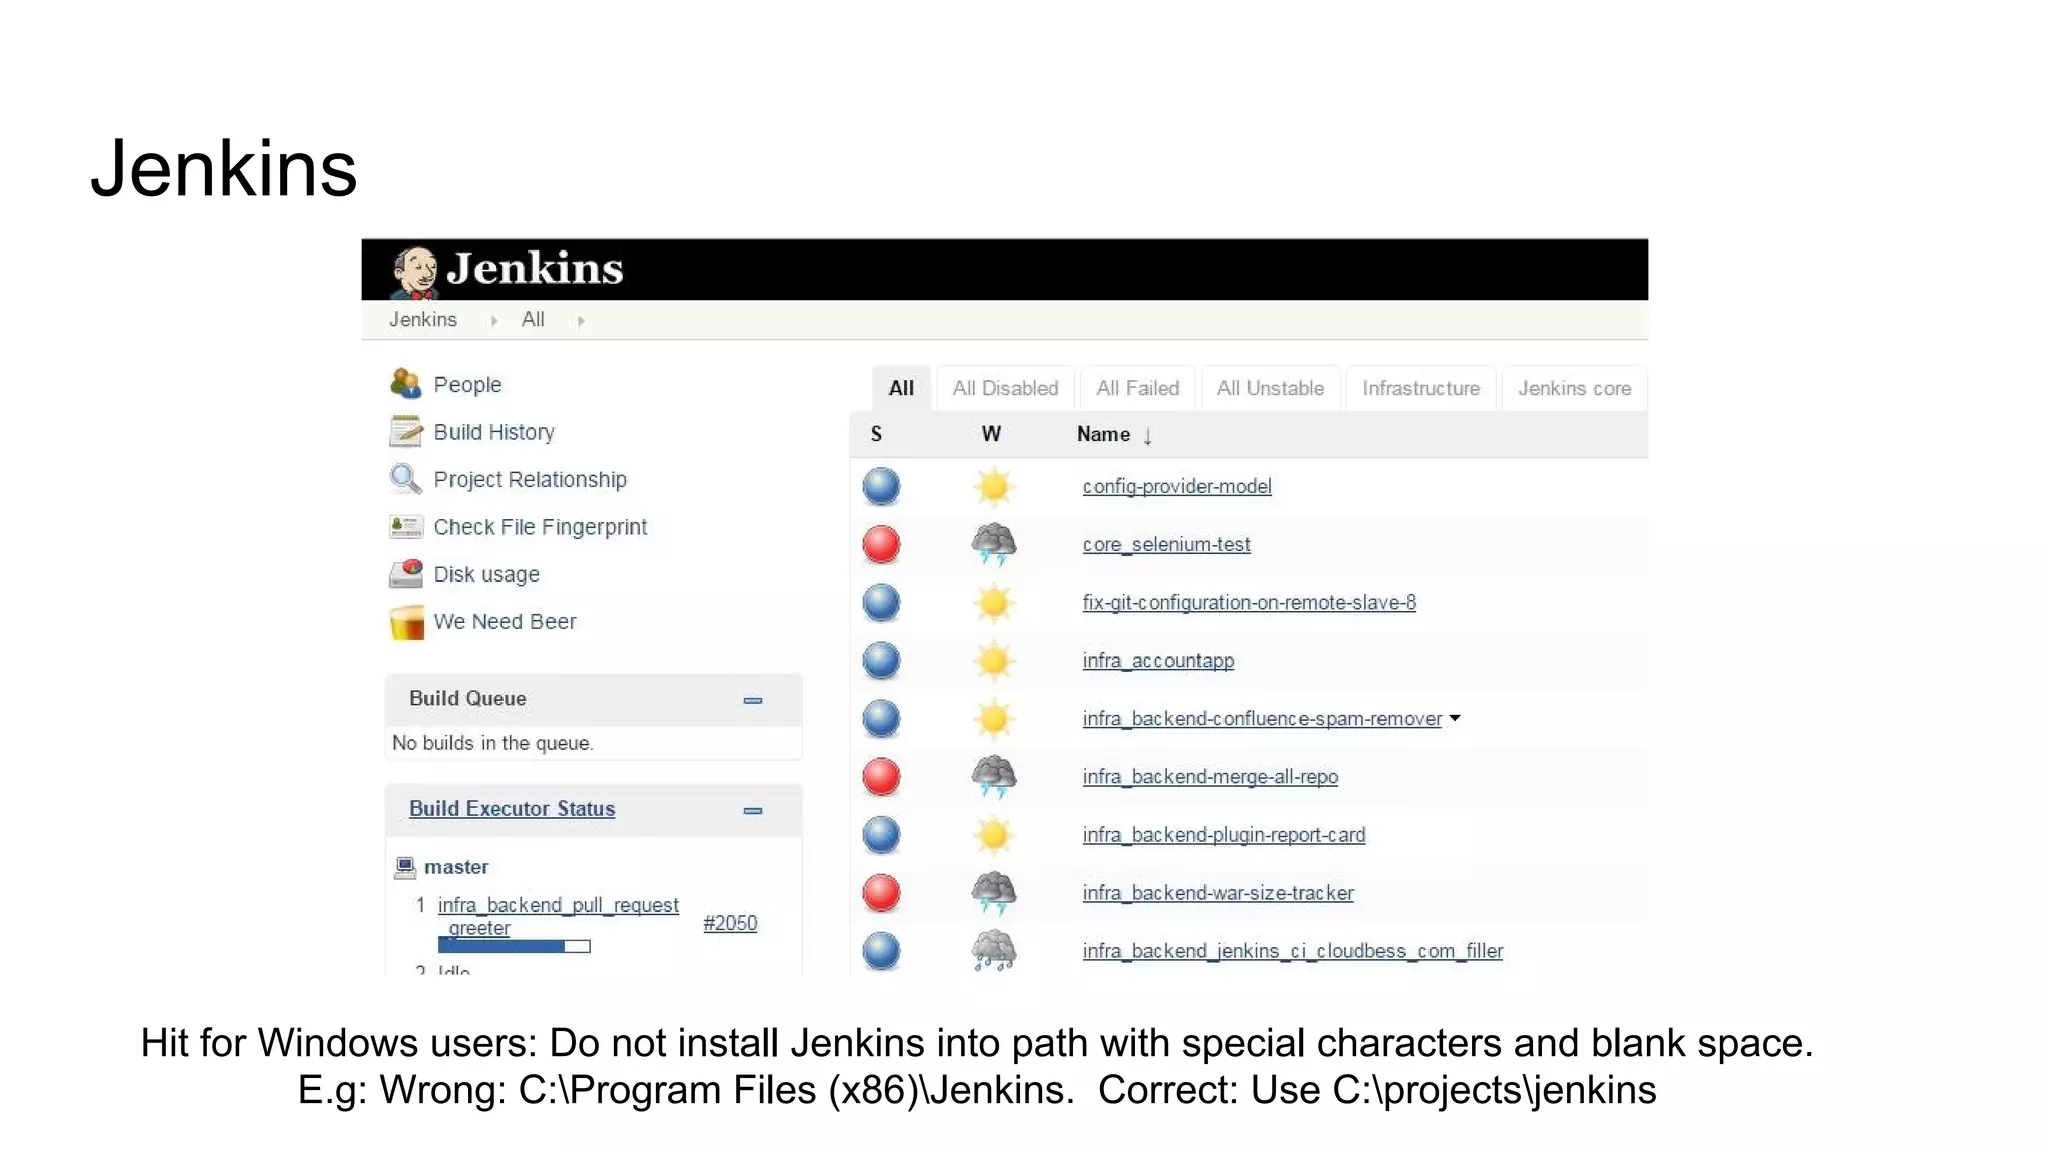Viewport: 2048px width, 1152px height.
Task: Click blue status ball for infra_accountapp
Action: tap(881, 661)
